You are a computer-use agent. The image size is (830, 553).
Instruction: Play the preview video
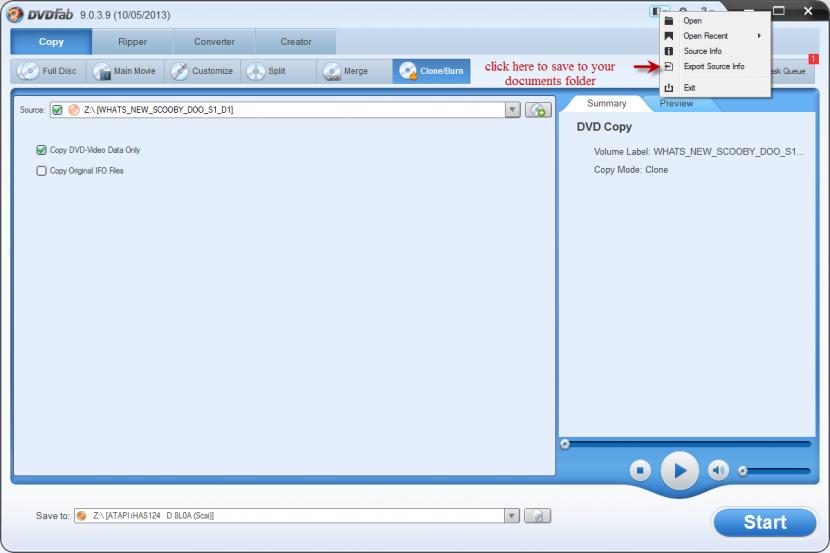(680, 470)
